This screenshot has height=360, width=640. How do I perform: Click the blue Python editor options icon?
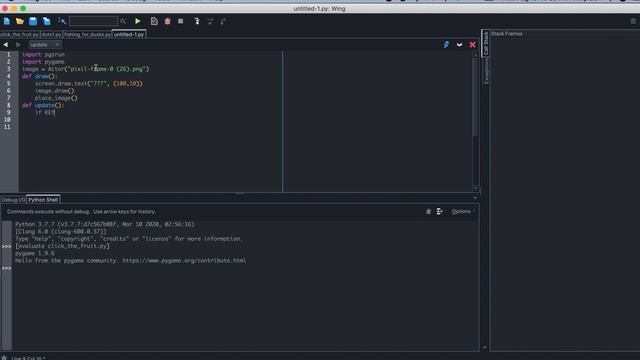(x=446, y=44)
